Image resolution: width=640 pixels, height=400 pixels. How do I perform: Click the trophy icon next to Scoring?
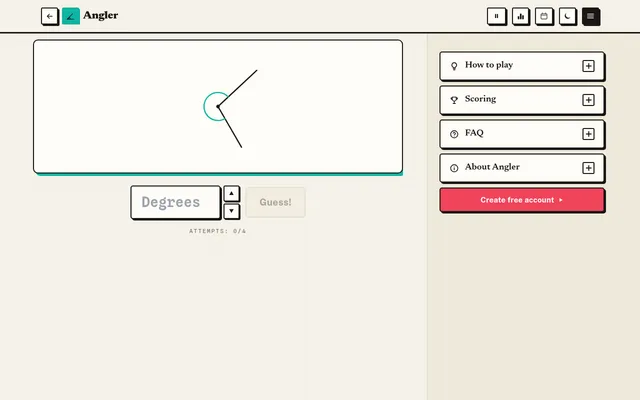pos(454,100)
